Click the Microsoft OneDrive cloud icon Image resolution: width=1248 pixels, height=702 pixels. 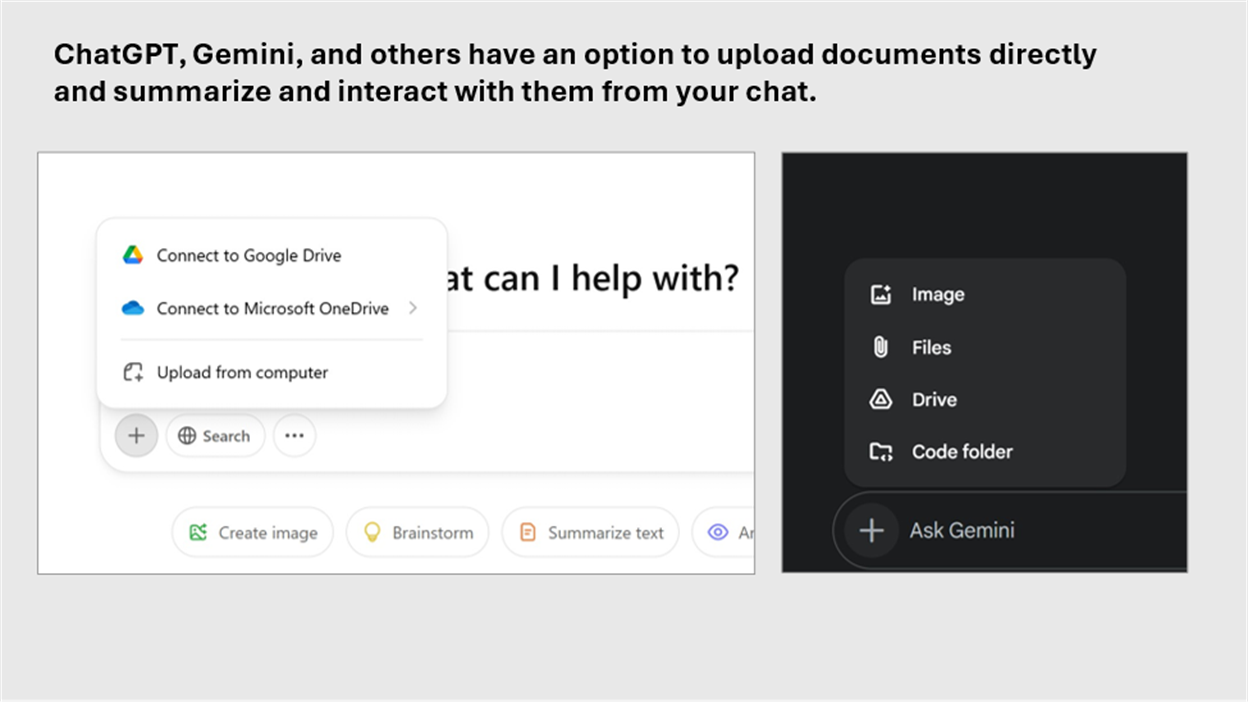pyautogui.click(x=133, y=308)
